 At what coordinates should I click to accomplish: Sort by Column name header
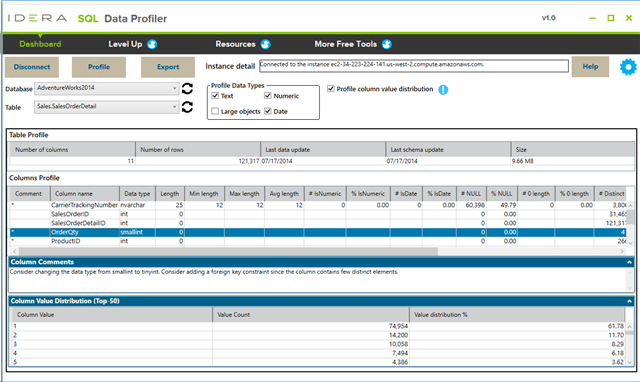pos(85,193)
